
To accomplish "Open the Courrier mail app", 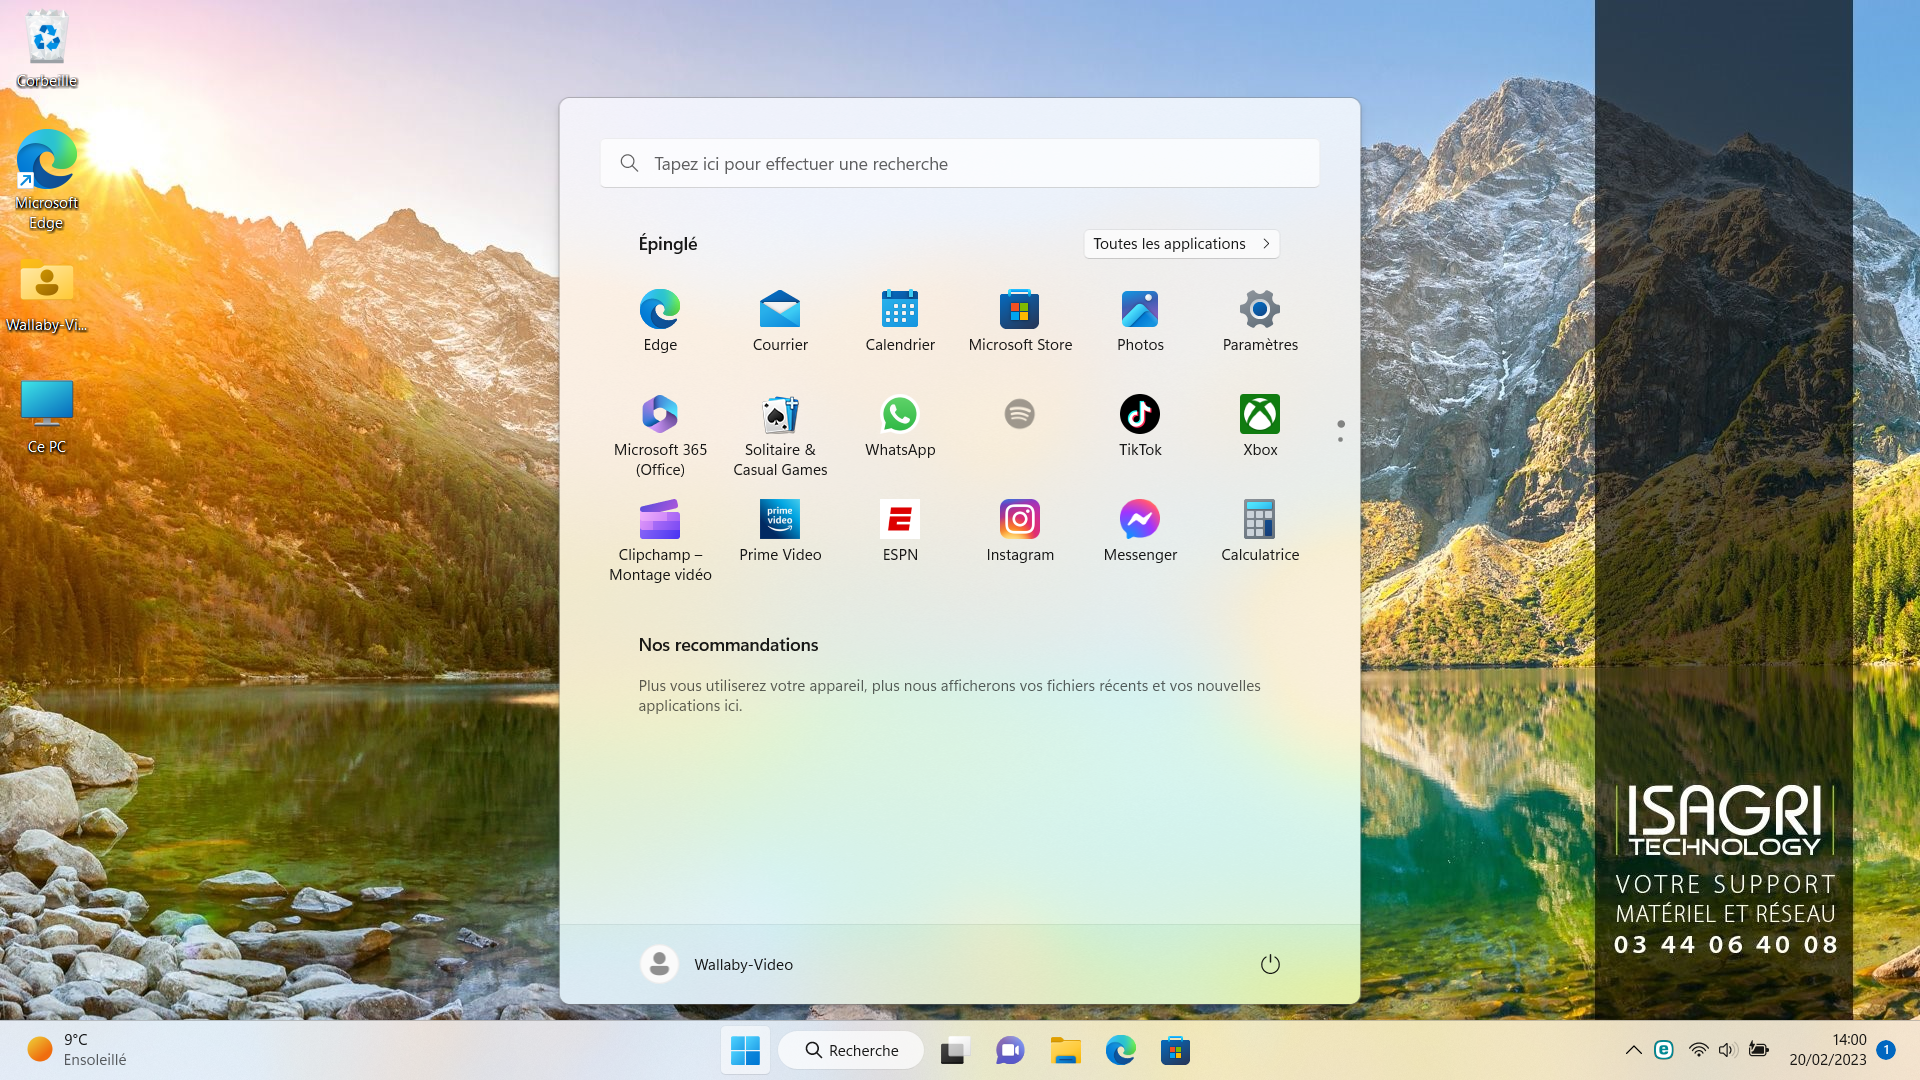I will coord(780,321).
